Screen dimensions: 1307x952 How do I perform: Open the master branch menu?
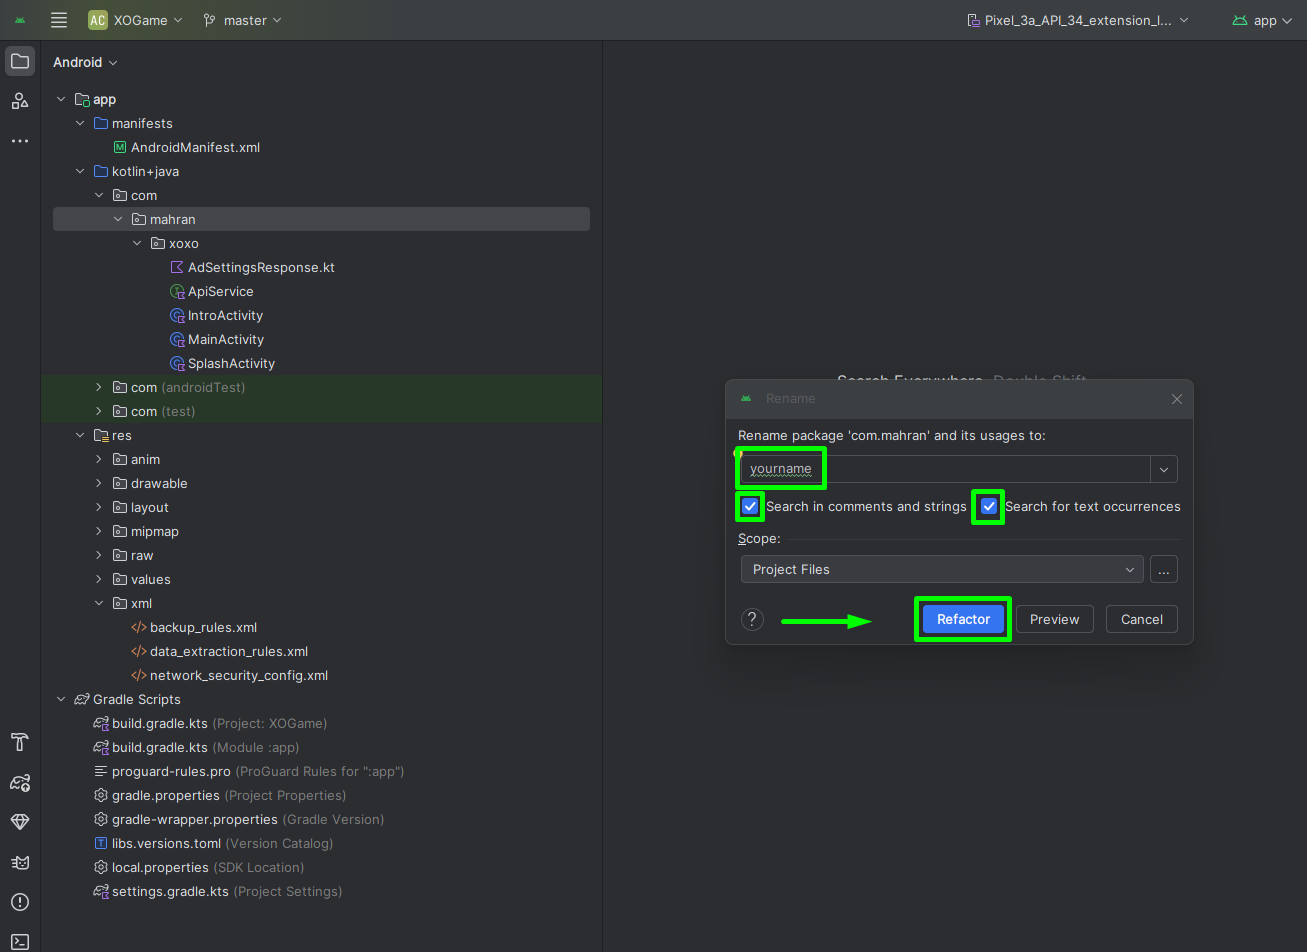243,20
